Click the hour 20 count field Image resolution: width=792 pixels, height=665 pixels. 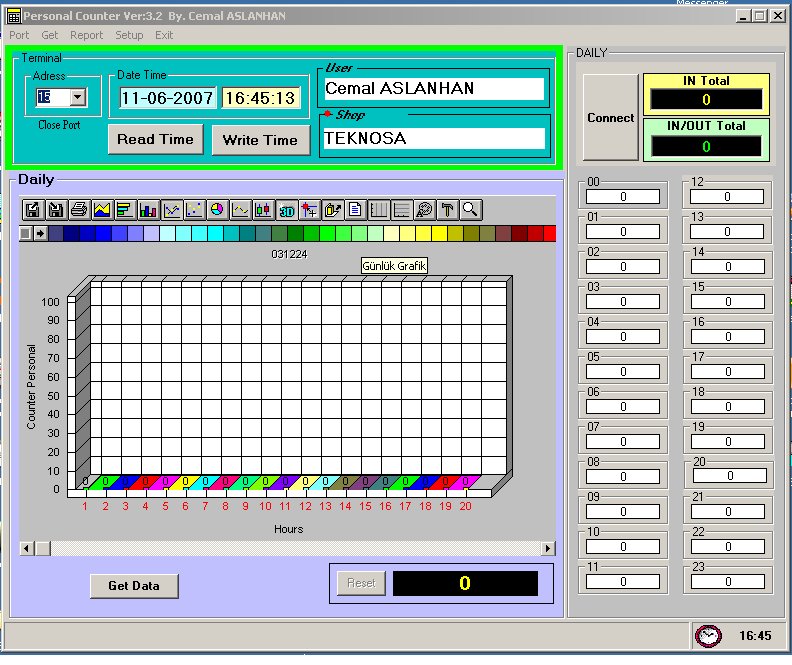coord(730,476)
